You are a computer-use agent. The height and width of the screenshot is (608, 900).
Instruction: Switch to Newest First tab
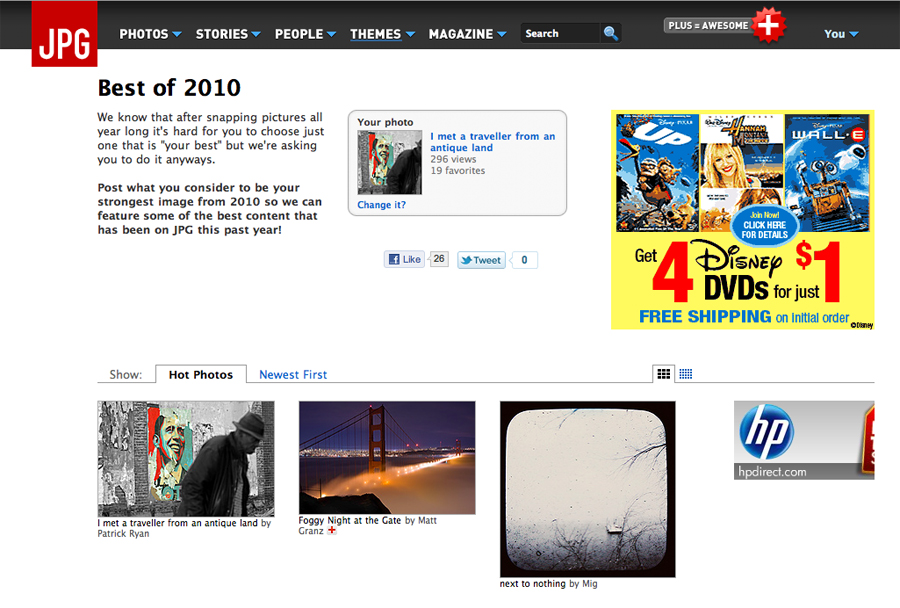[293, 375]
